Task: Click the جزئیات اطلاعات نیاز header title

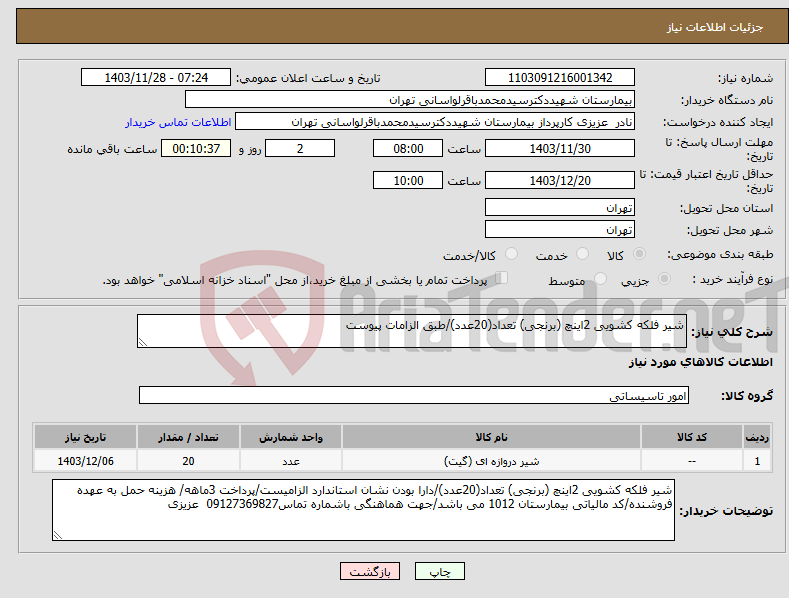Action: (715, 27)
